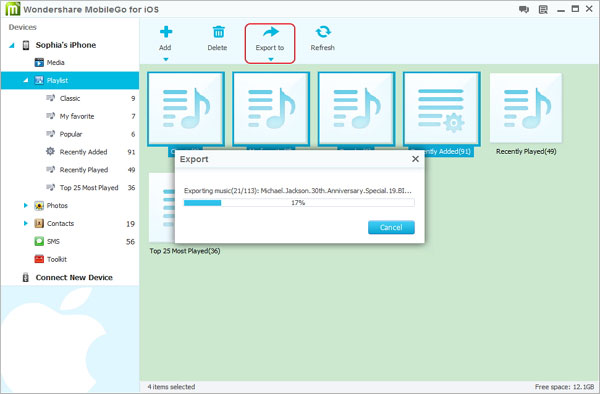Click the Toolkit red toolbox icon
The height and width of the screenshot is (394, 600).
click(x=39, y=259)
